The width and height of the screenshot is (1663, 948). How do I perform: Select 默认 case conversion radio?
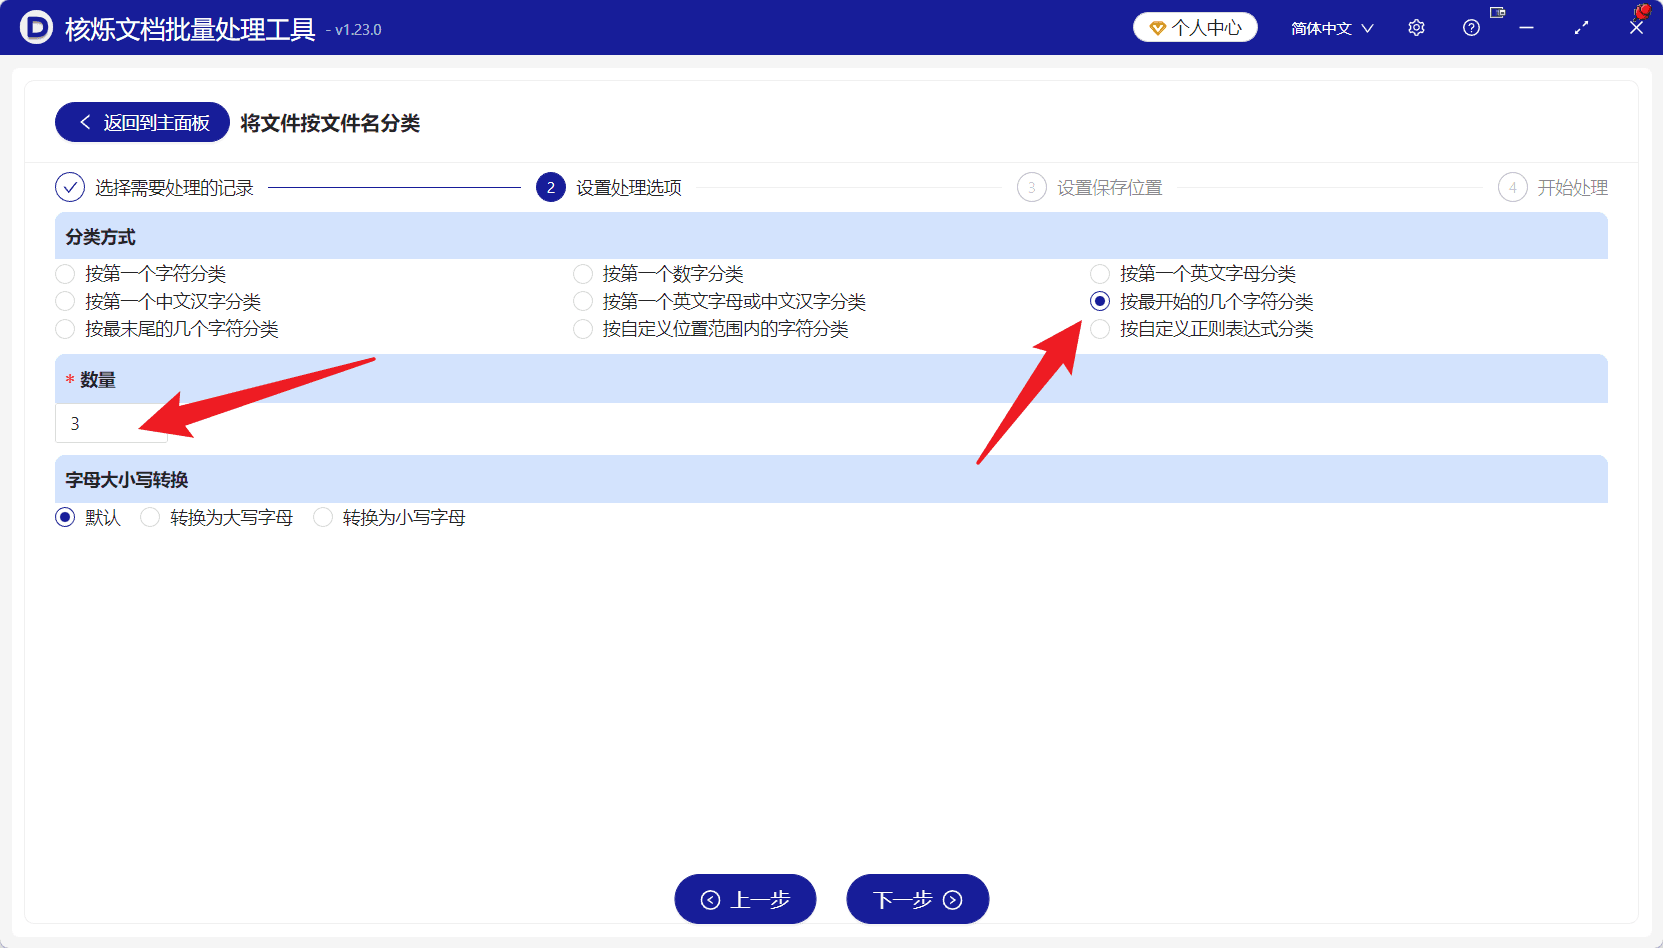pos(65,517)
